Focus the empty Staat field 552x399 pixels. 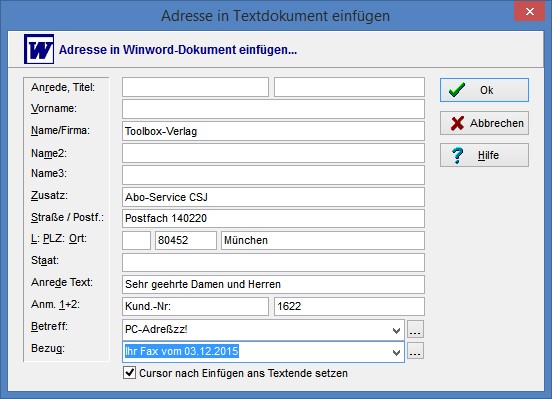pos(273,262)
